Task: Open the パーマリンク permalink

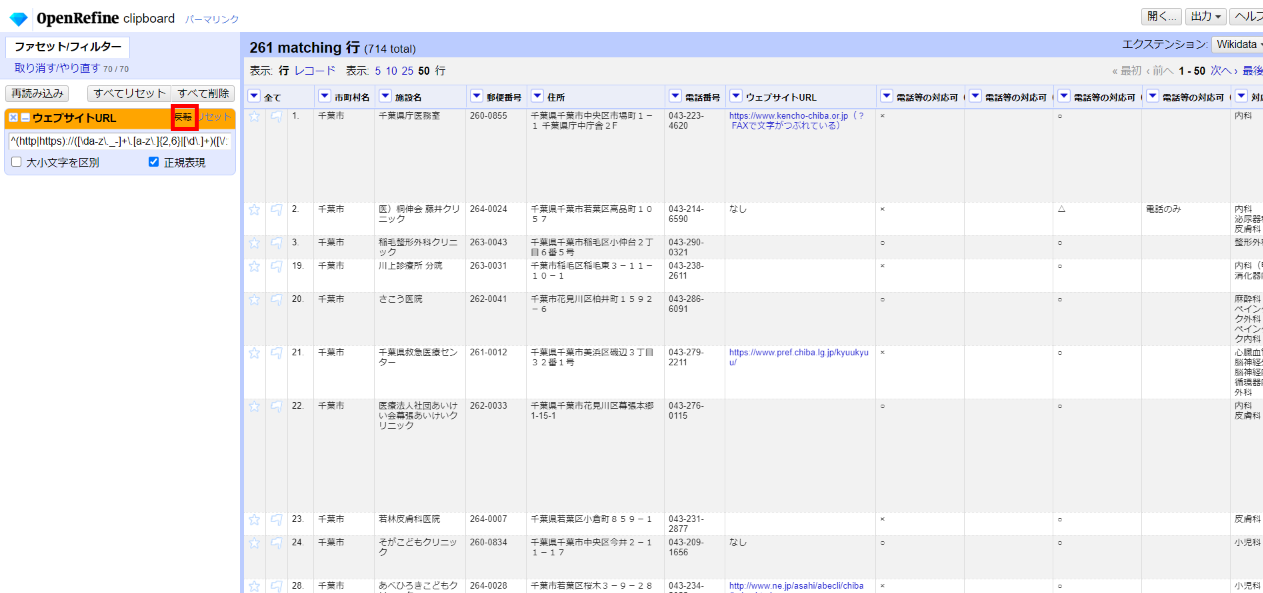Action: tap(211, 19)
